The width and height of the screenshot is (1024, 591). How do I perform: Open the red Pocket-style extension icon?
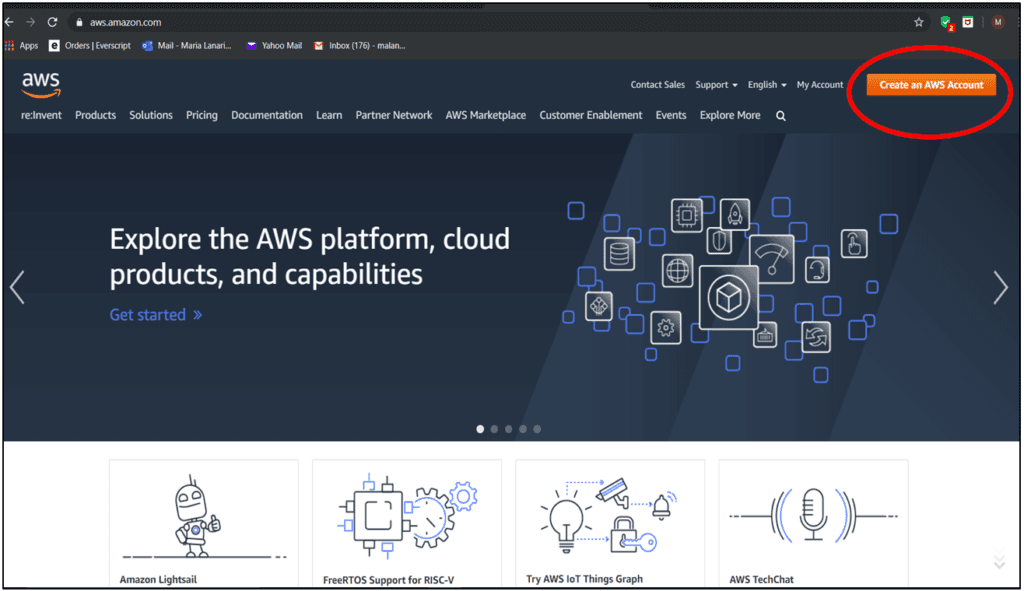pyautogui.click(x=968, y=22)
